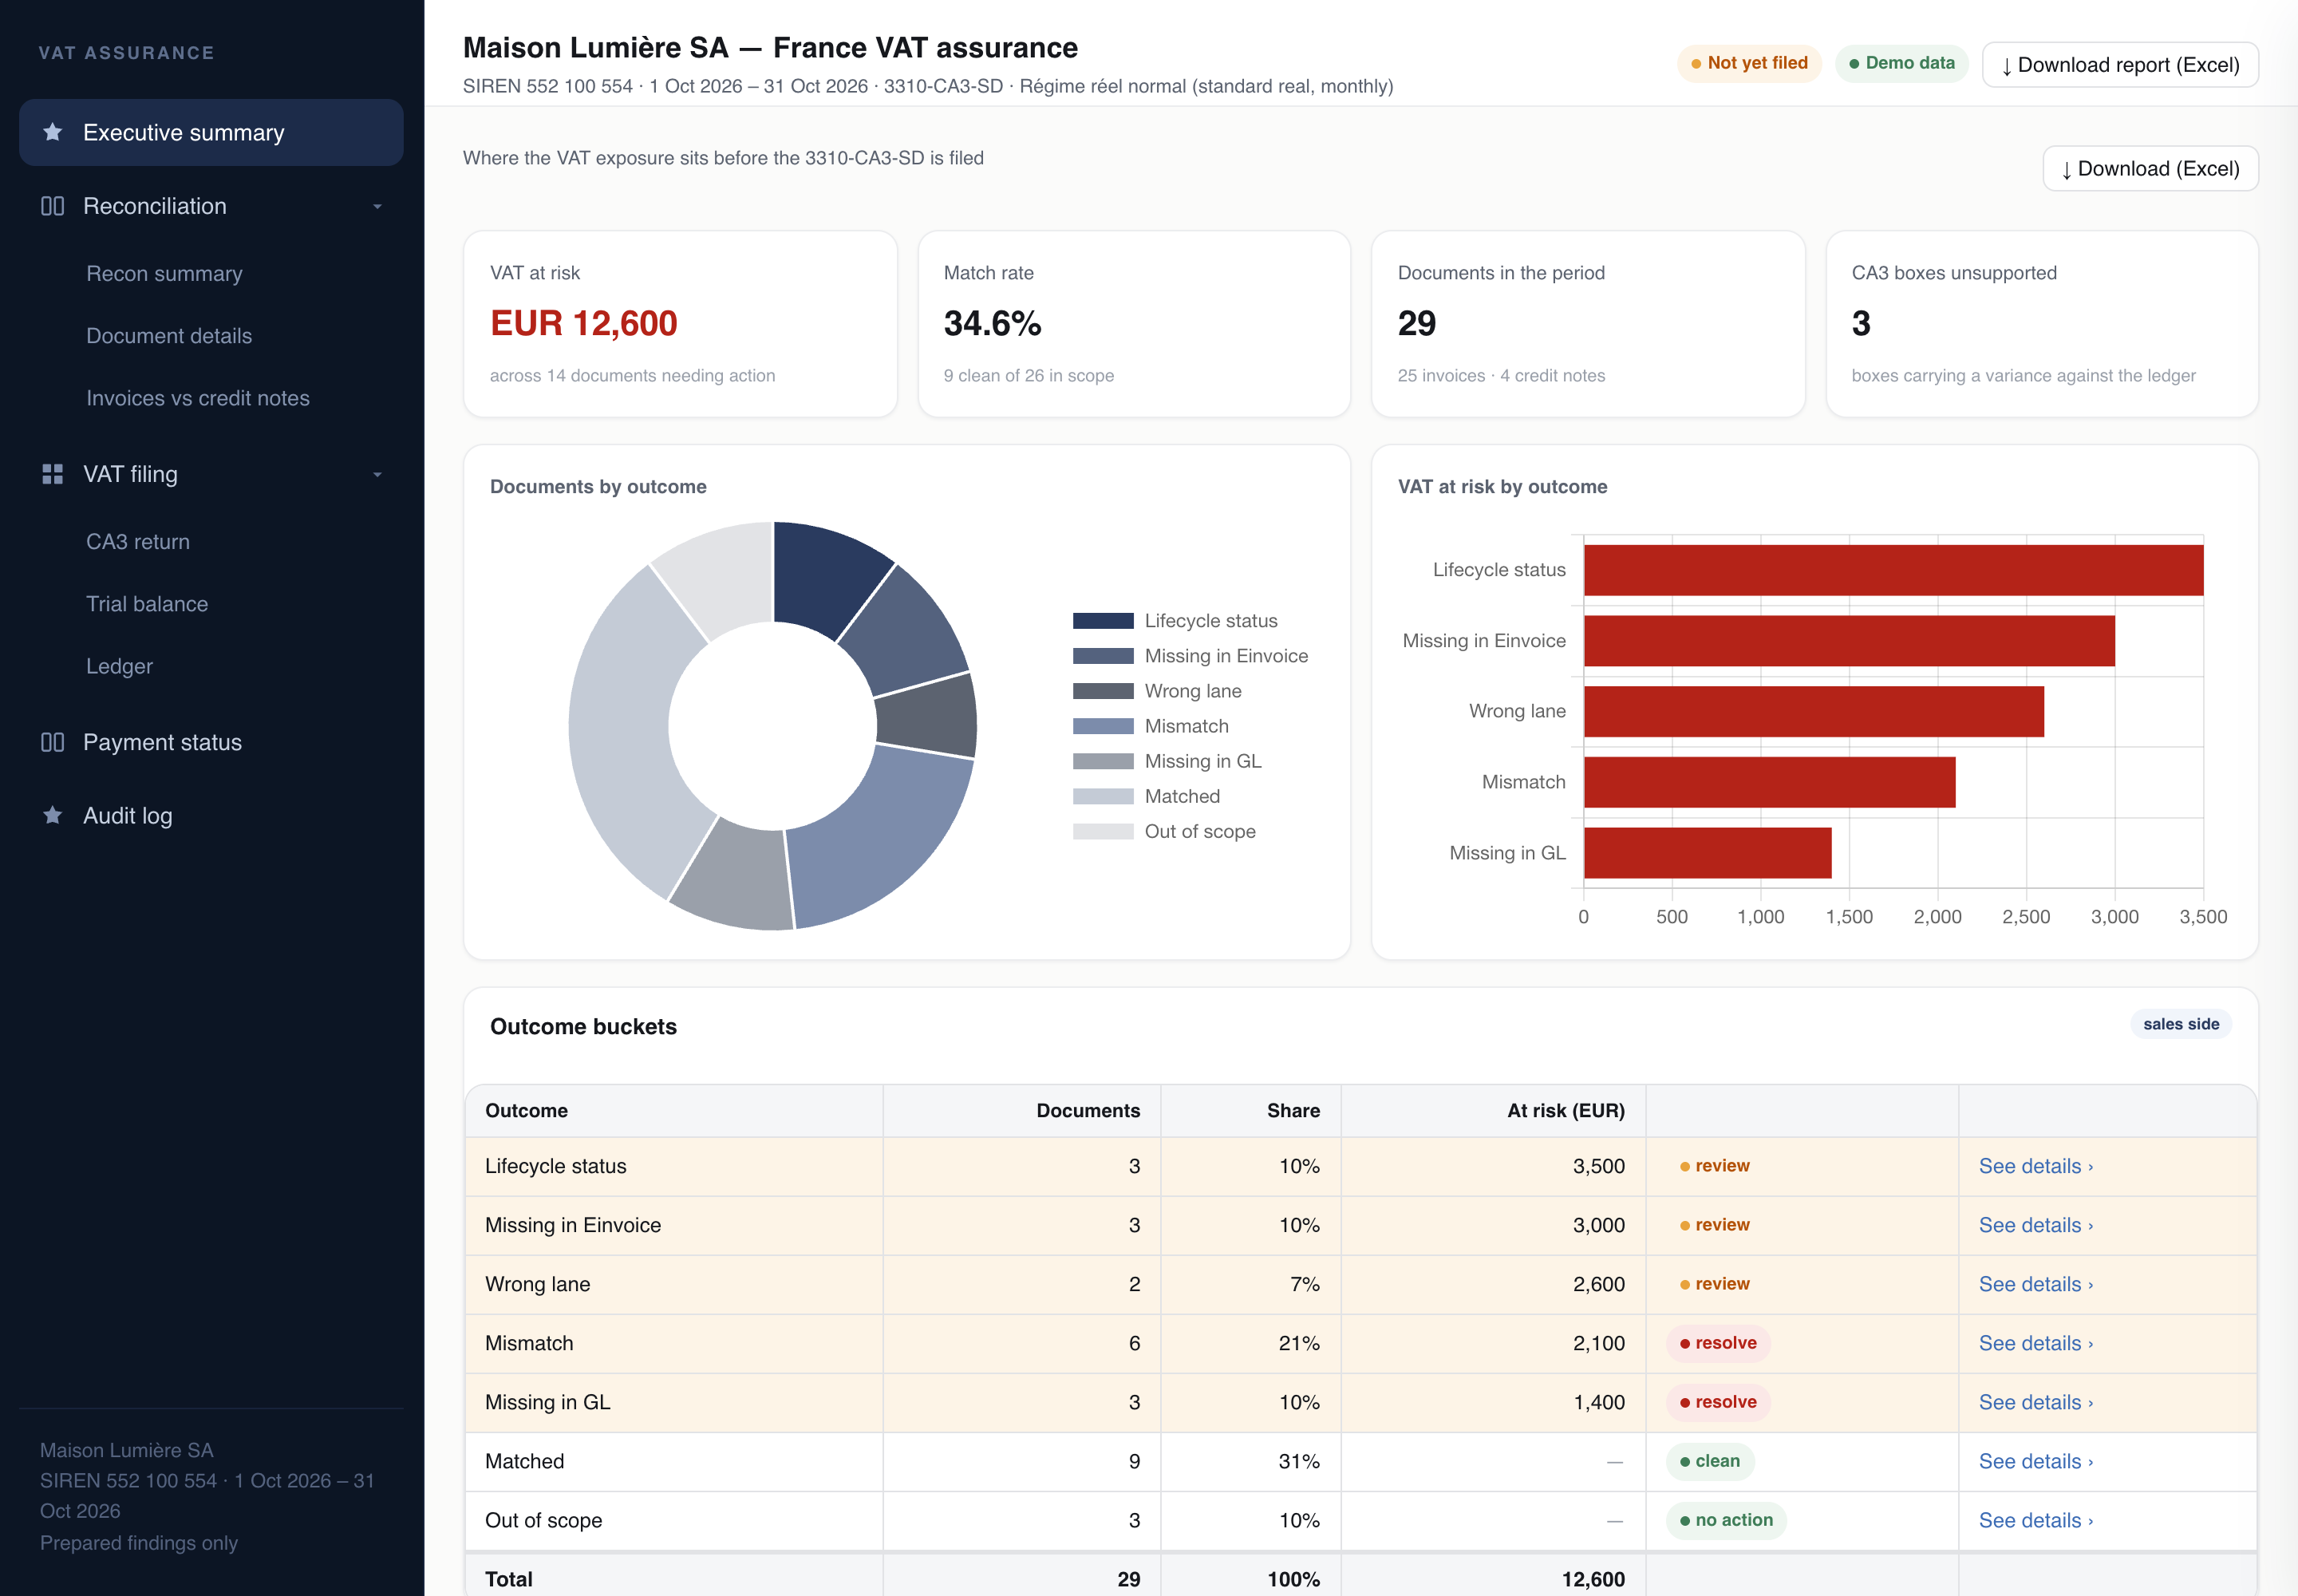
Task: Click the resolve tag on Mismatch row
Action: (1718, 1343)
